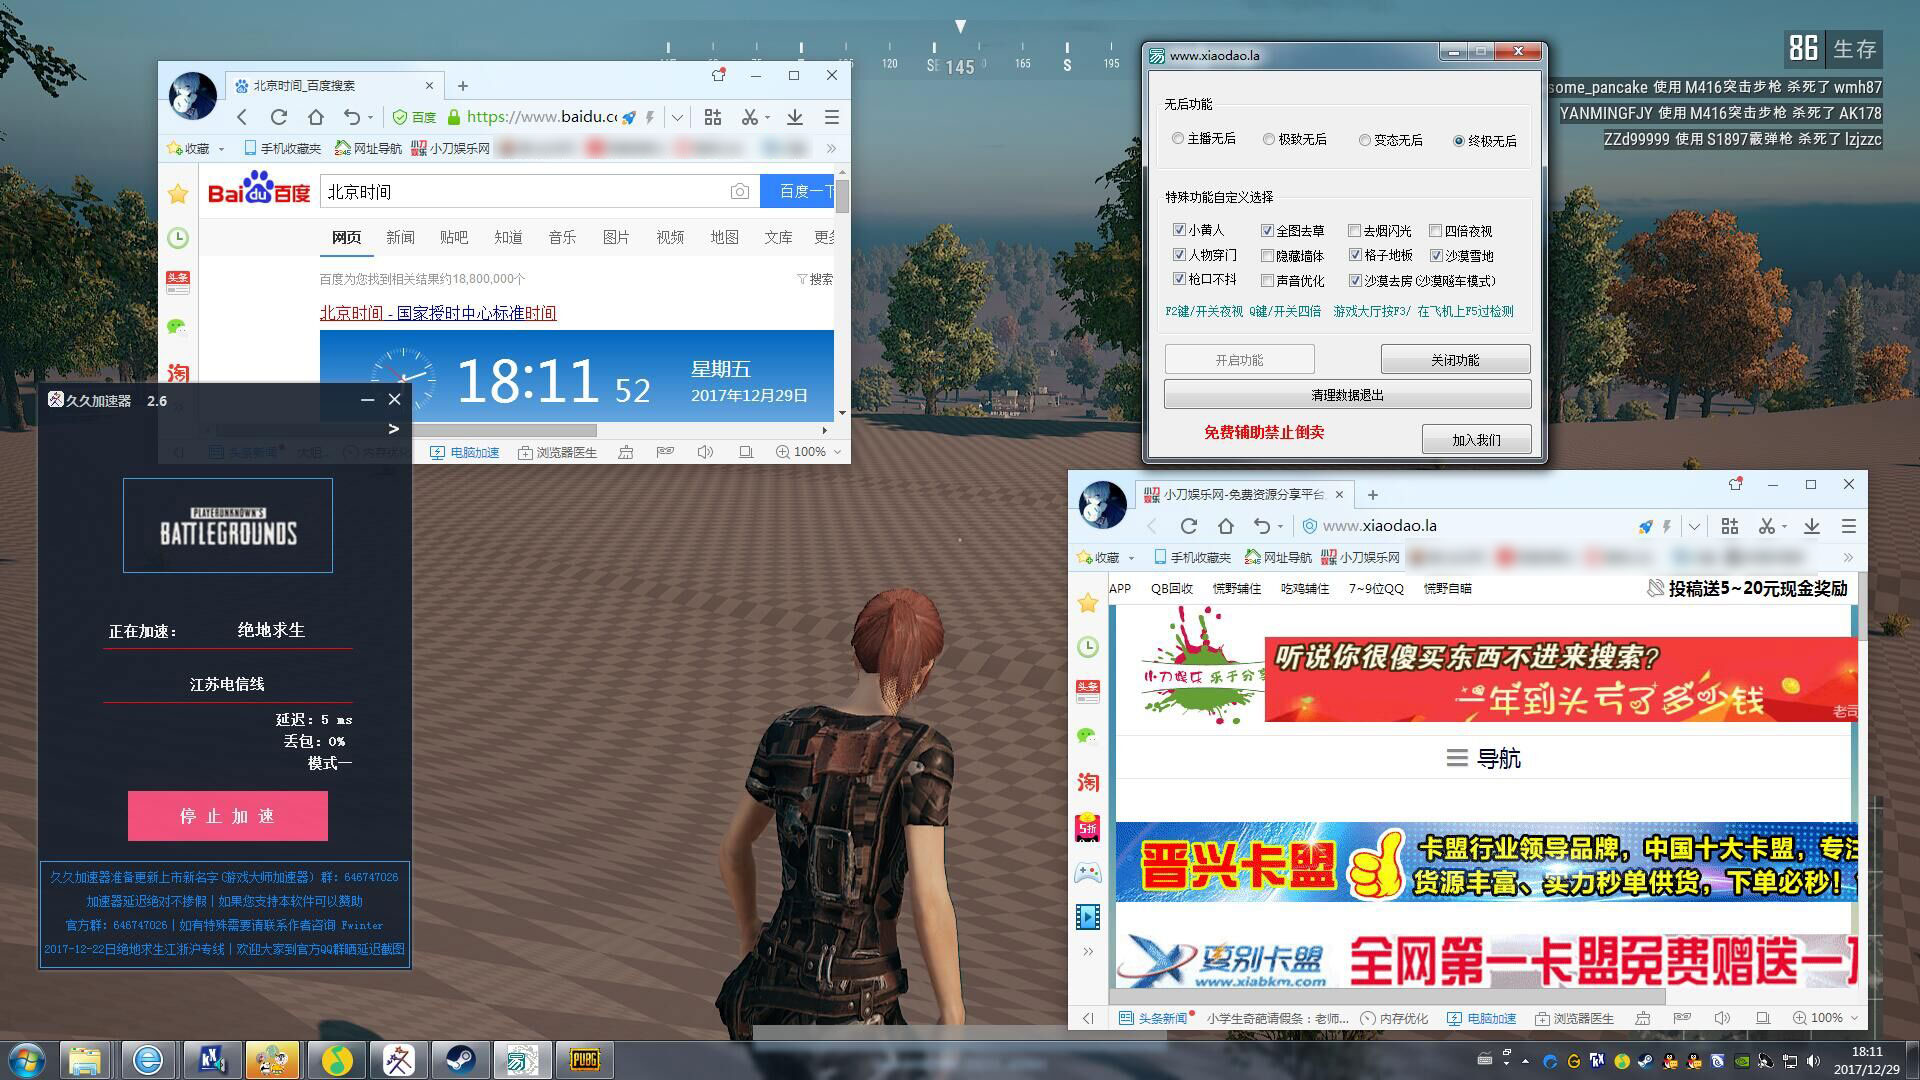Open Steam from the taskbar
Viewport: 1920px width, 1080px height.
460,1059
